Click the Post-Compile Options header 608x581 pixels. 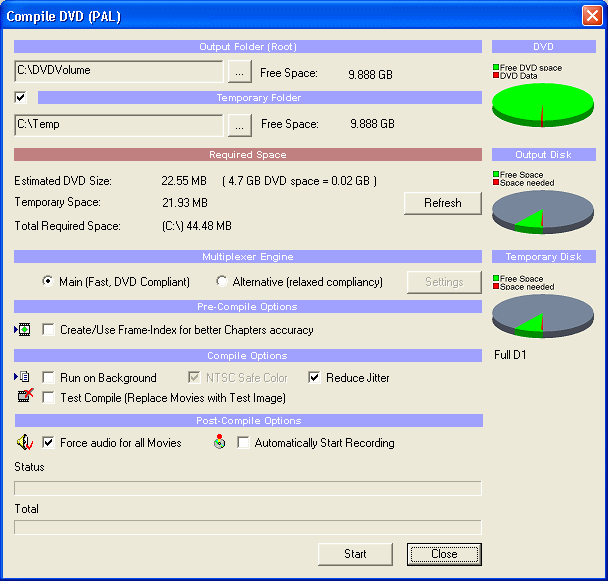coord(249,420)
